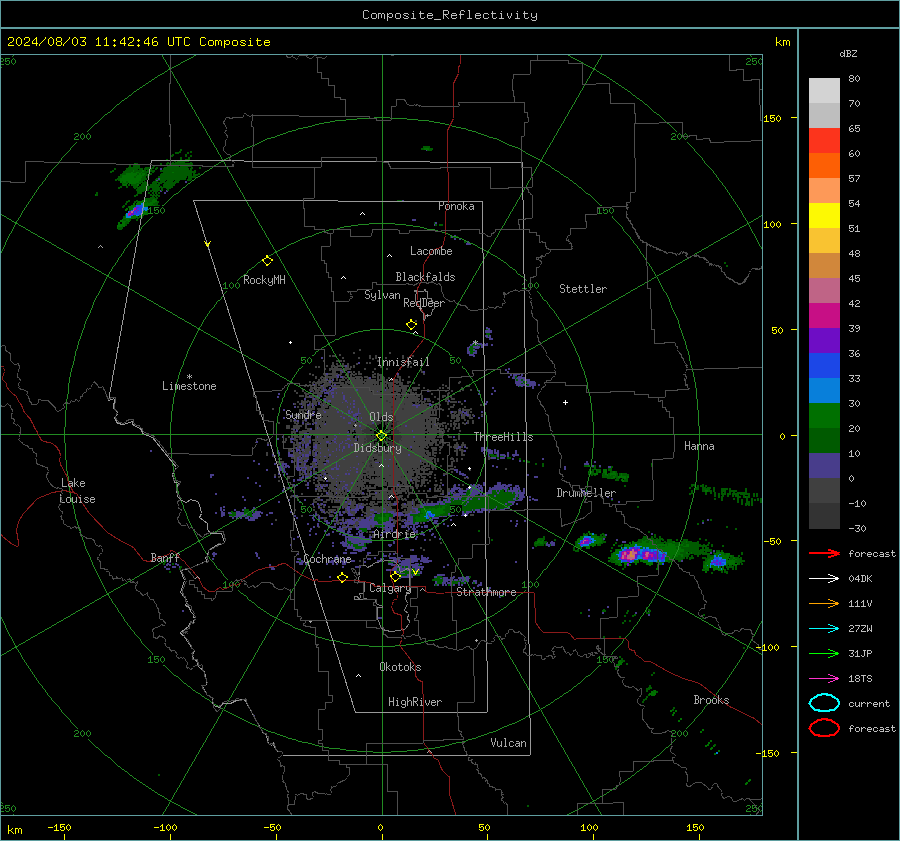Click the Blackfalds label
This screenshot has height=841, width=900.
tap(425, 277)
